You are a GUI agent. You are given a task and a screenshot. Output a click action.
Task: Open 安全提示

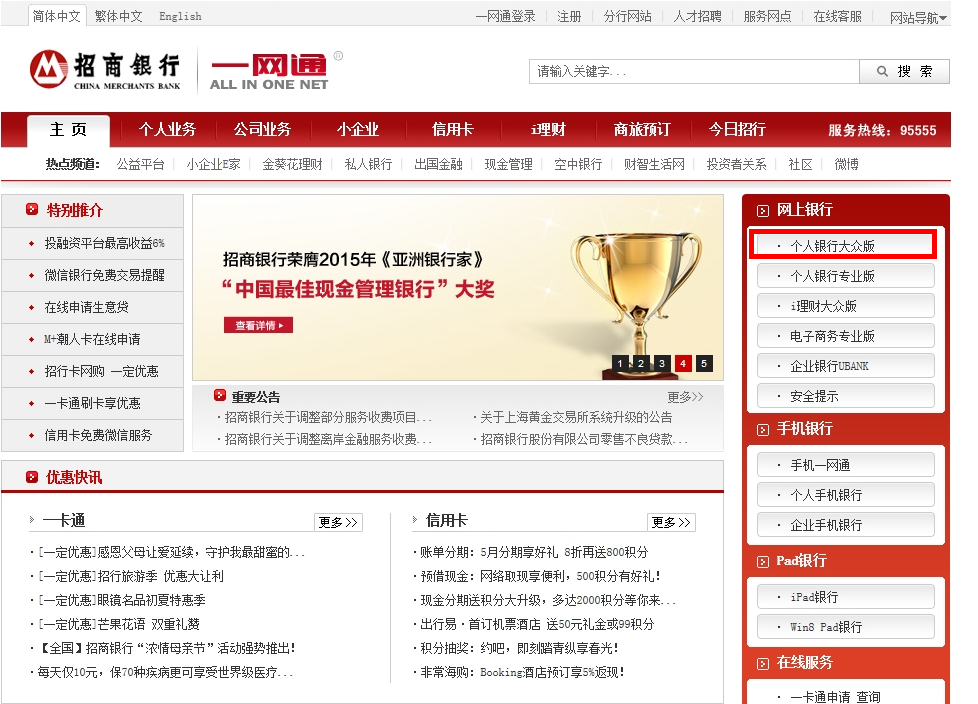pos(845,396)
